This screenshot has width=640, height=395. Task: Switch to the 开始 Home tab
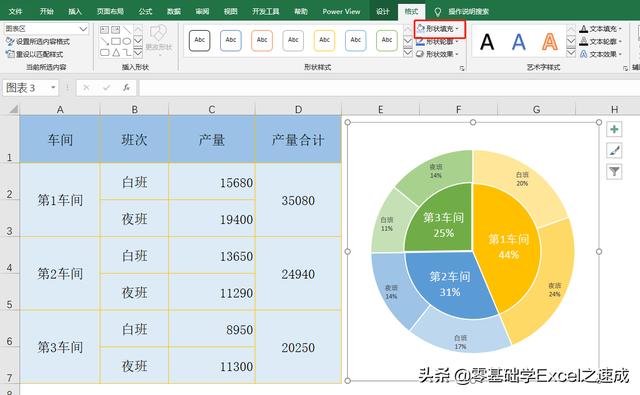[x=47, y=11]
